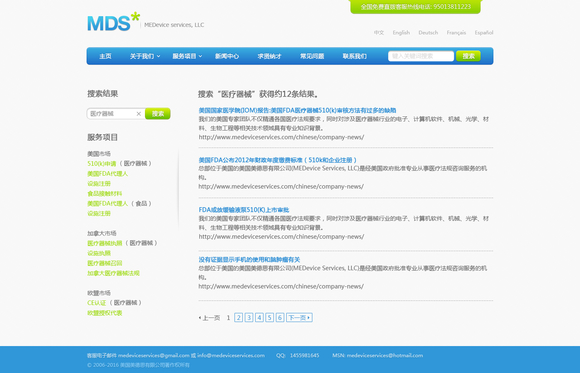
Task: Click 下一页 next page button
Action: pos(299,317)
